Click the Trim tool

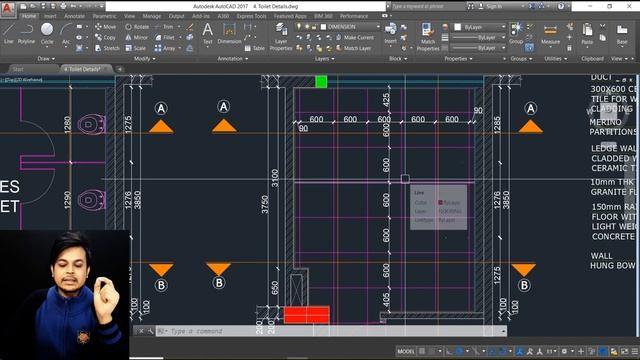click(x=164, y=27)
